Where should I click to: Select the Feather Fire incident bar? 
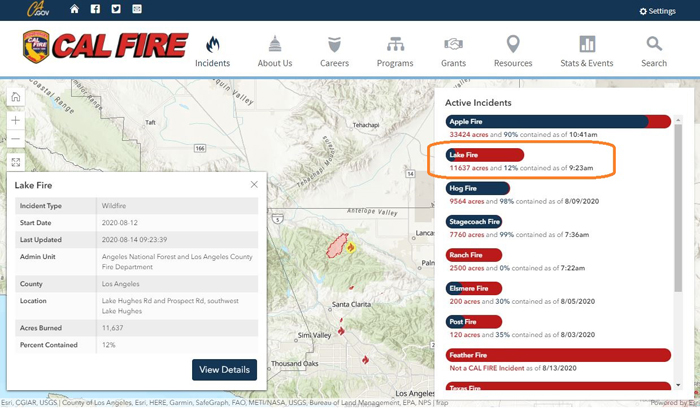(558, 355)
